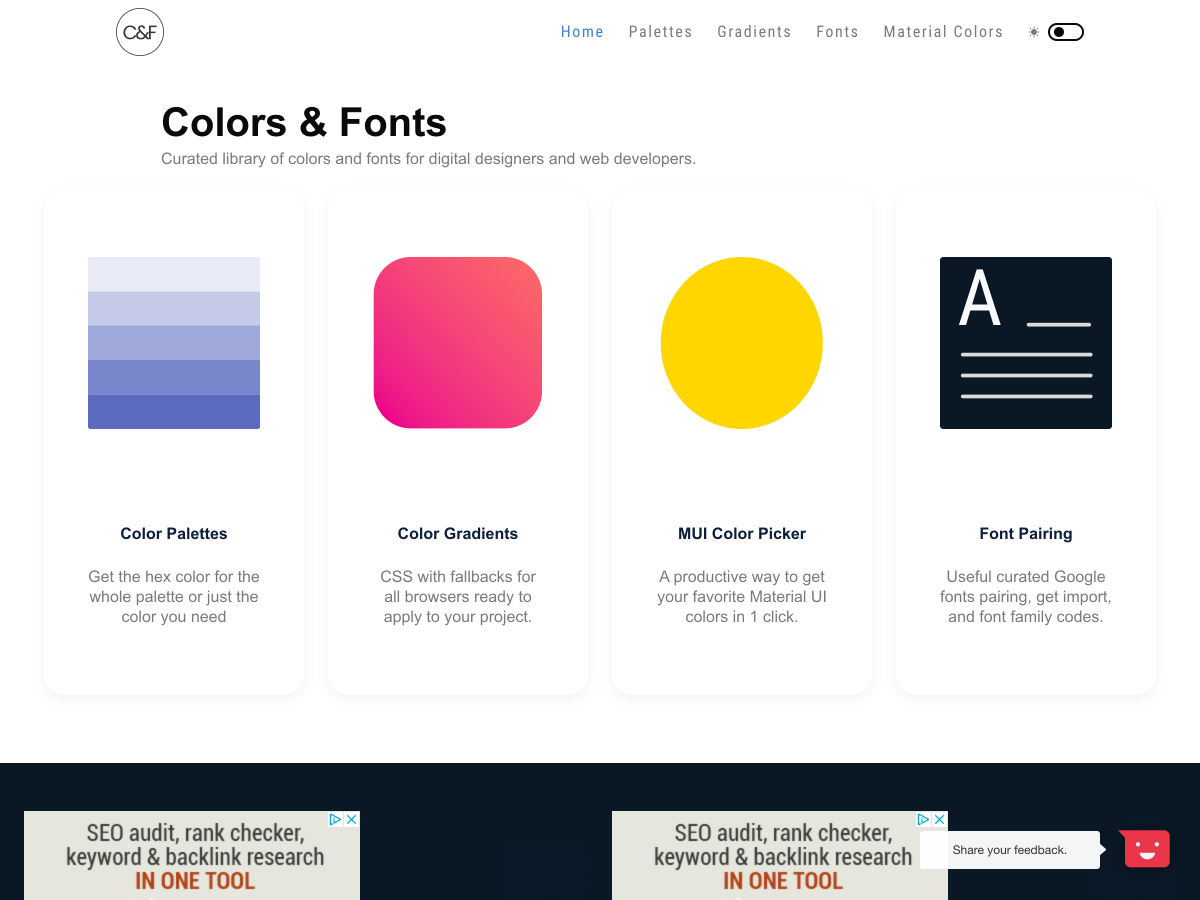Click 'Get the hex color' description text
Image resolution: width=1200 pixels, height=900 pixels.
[x=174, y=597]
